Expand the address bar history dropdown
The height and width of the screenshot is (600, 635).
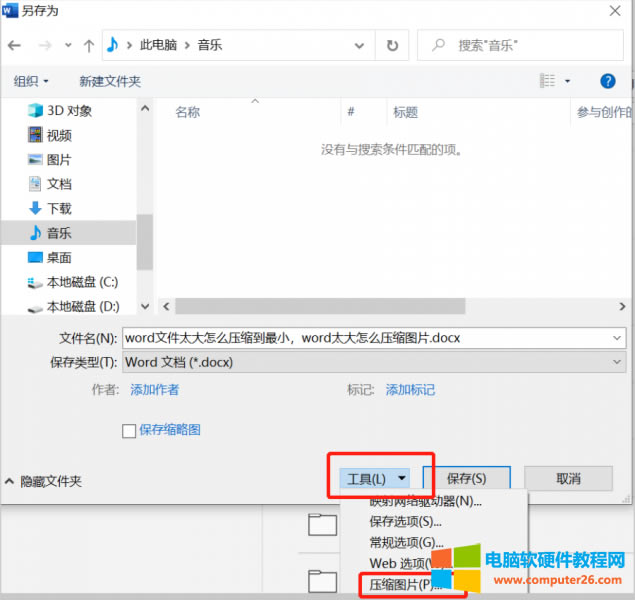(x=363, y=46)
